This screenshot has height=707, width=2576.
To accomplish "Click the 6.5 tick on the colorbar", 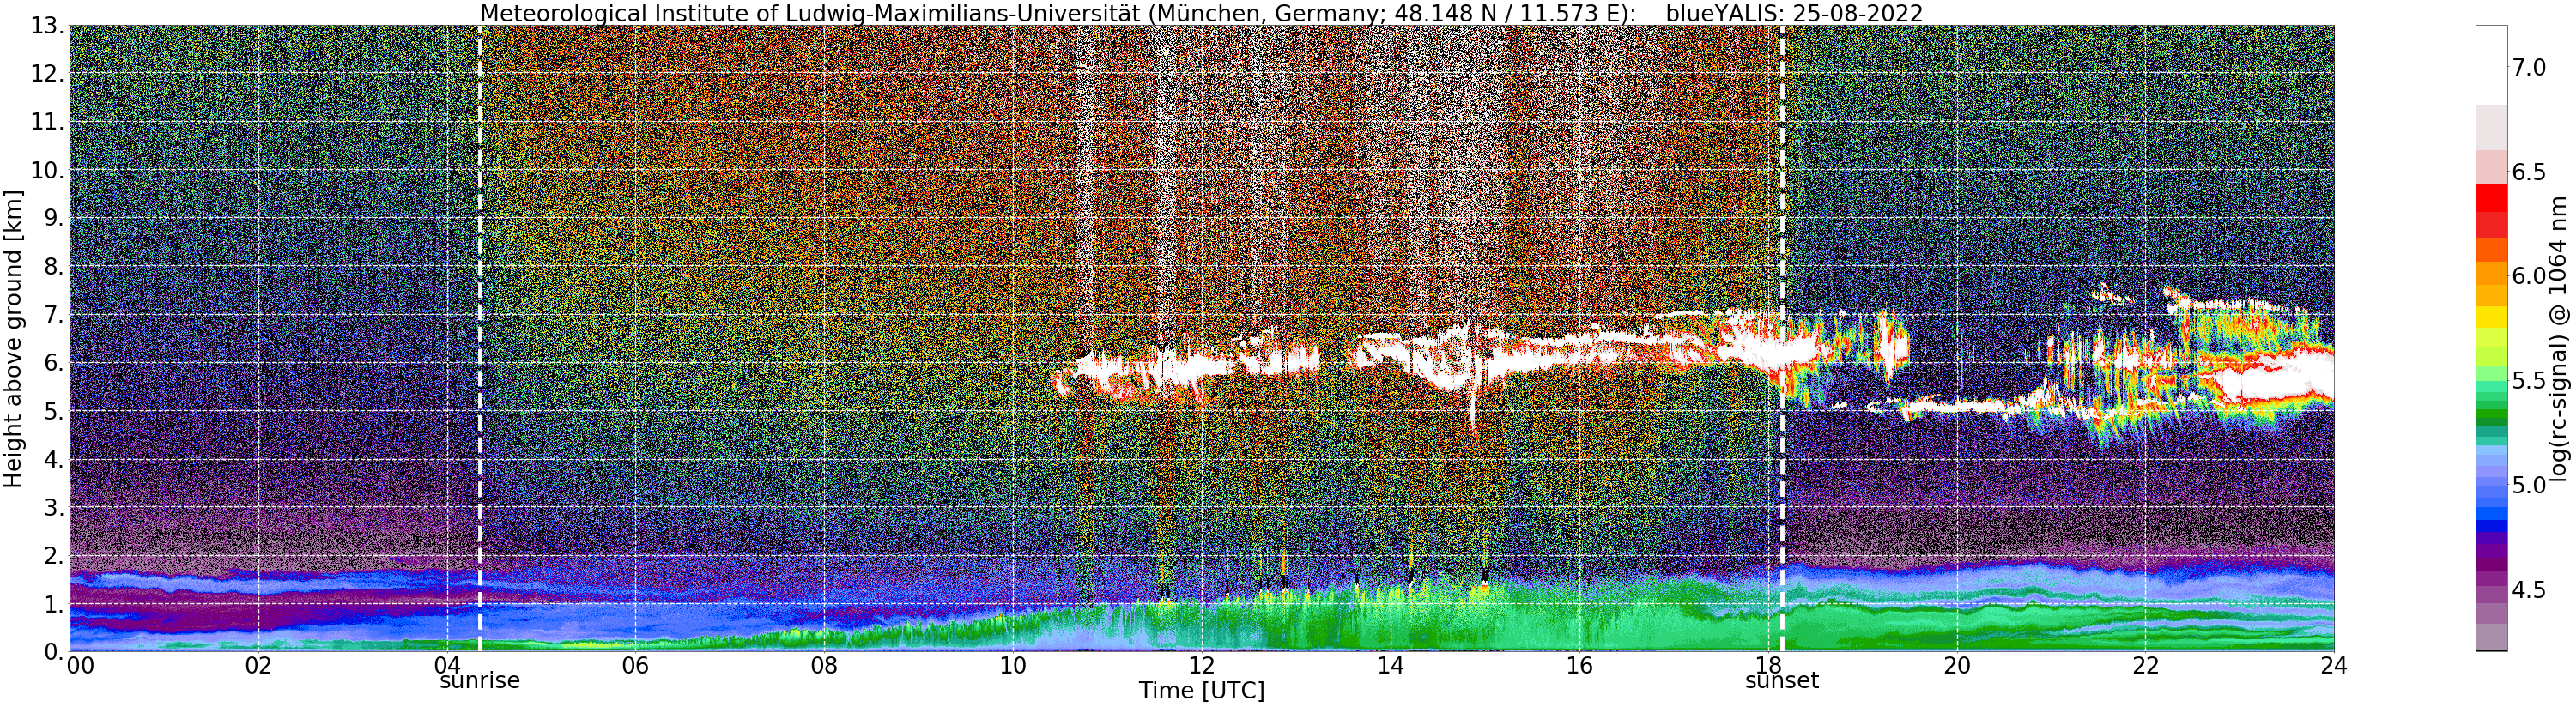I will pos(2529,172).
